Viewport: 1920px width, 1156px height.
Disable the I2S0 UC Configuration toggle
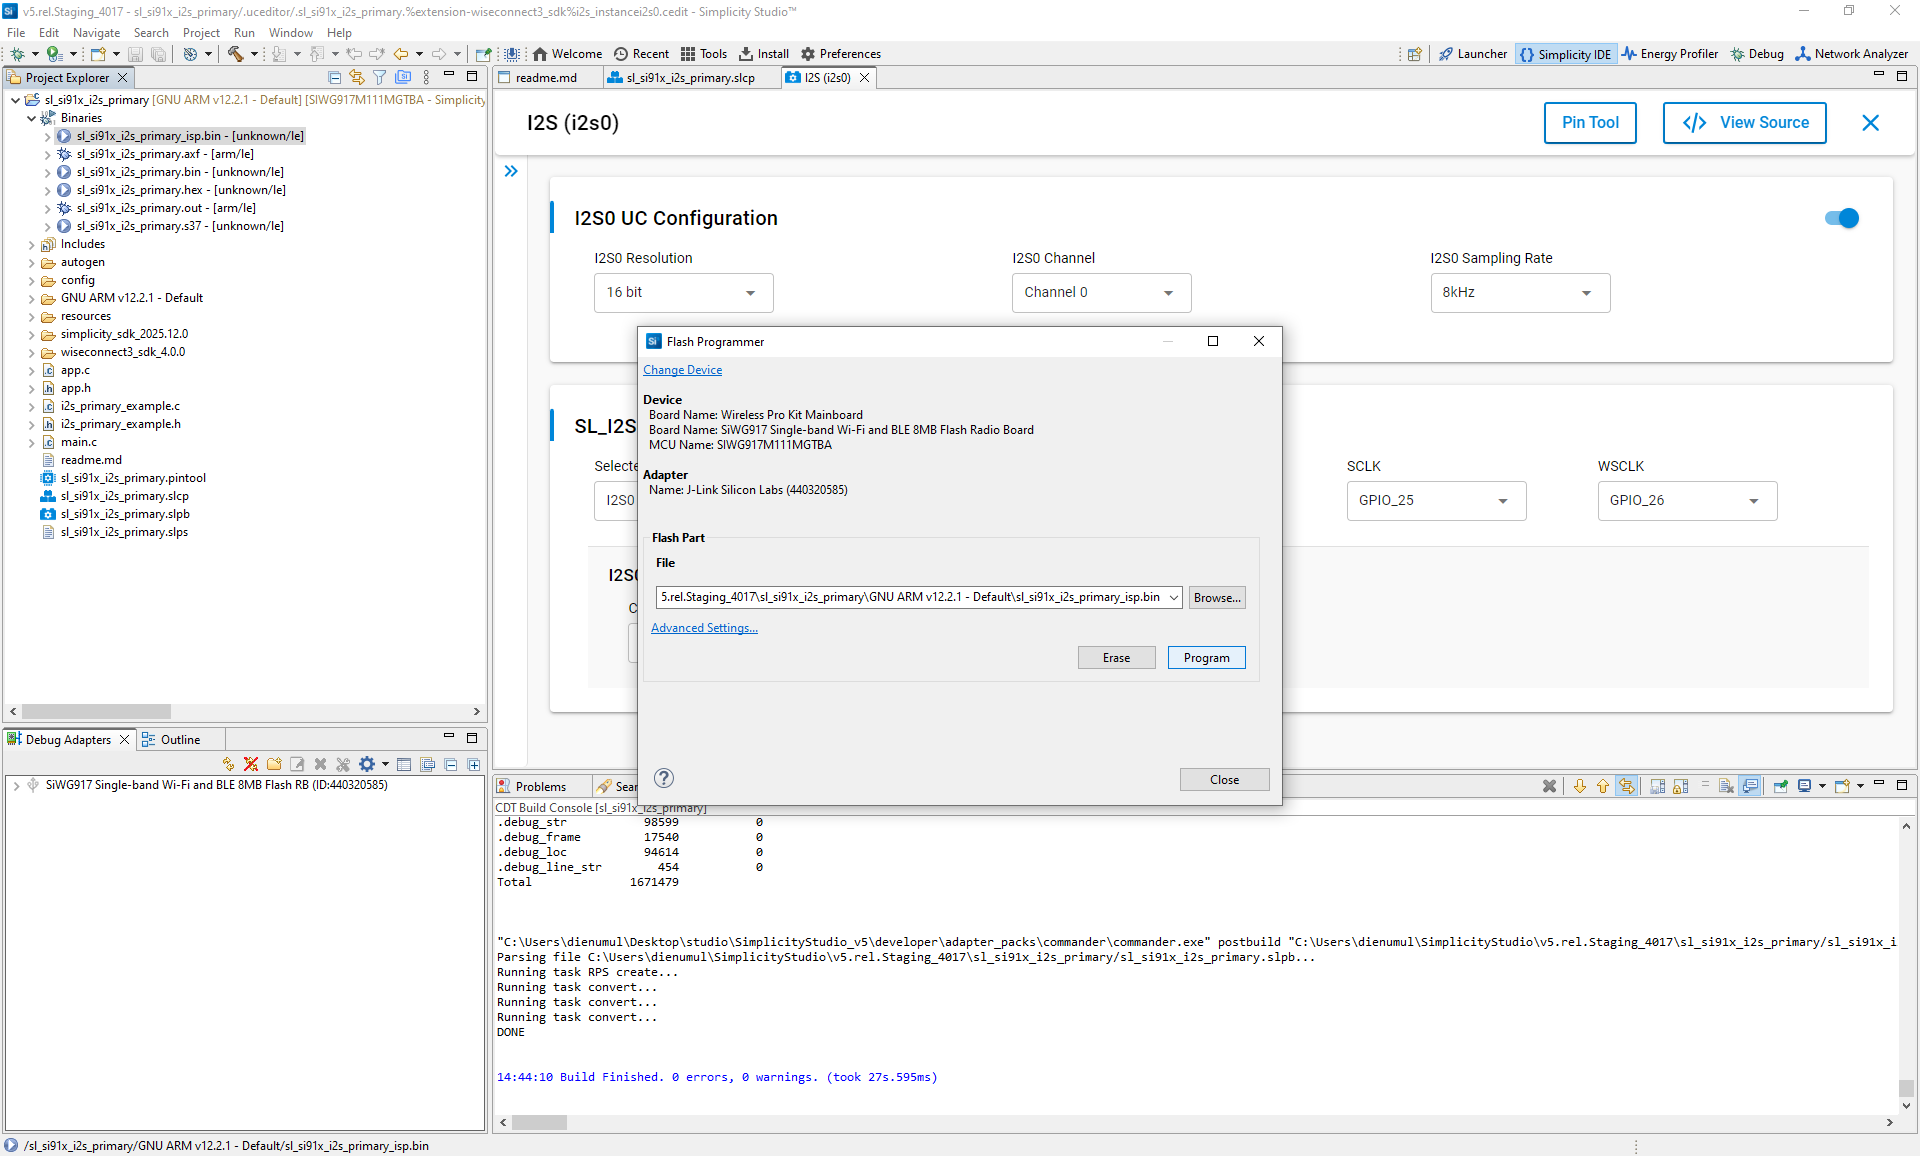[x=1841, y=218]
